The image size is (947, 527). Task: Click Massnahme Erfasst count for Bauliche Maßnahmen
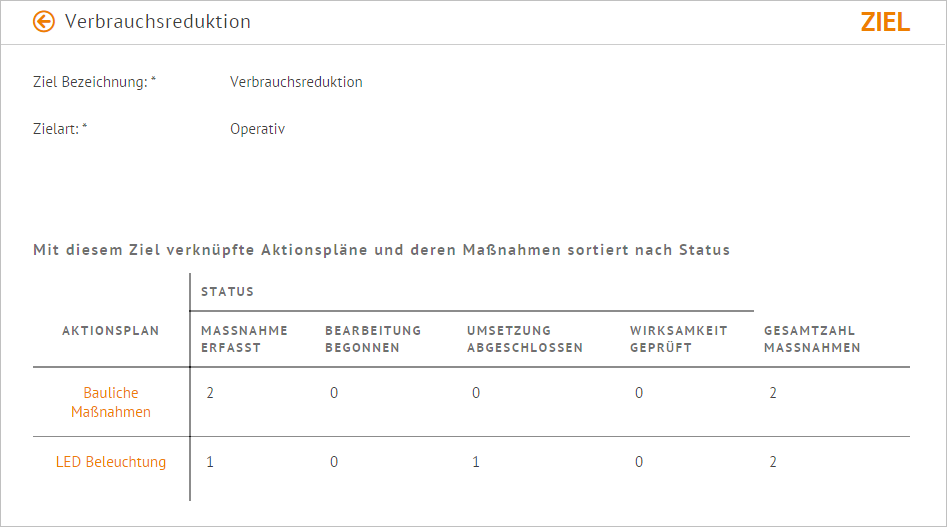(x=210, y=393)
